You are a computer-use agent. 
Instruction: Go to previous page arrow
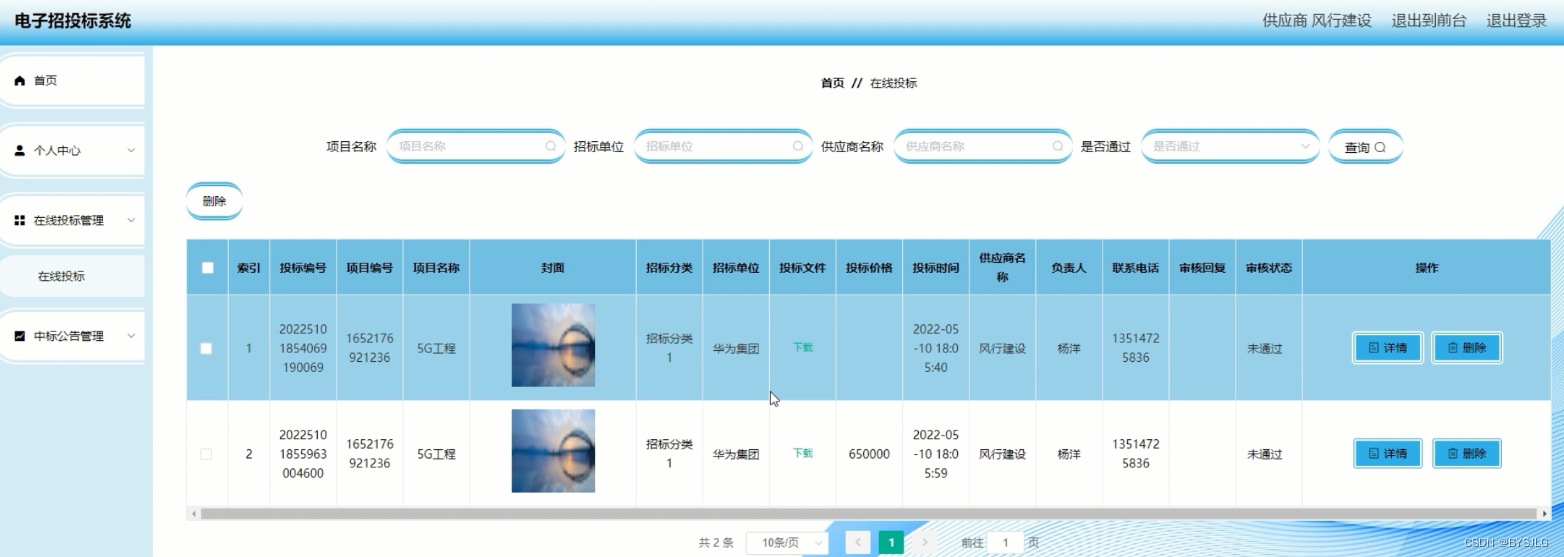(x=858, y=543)
